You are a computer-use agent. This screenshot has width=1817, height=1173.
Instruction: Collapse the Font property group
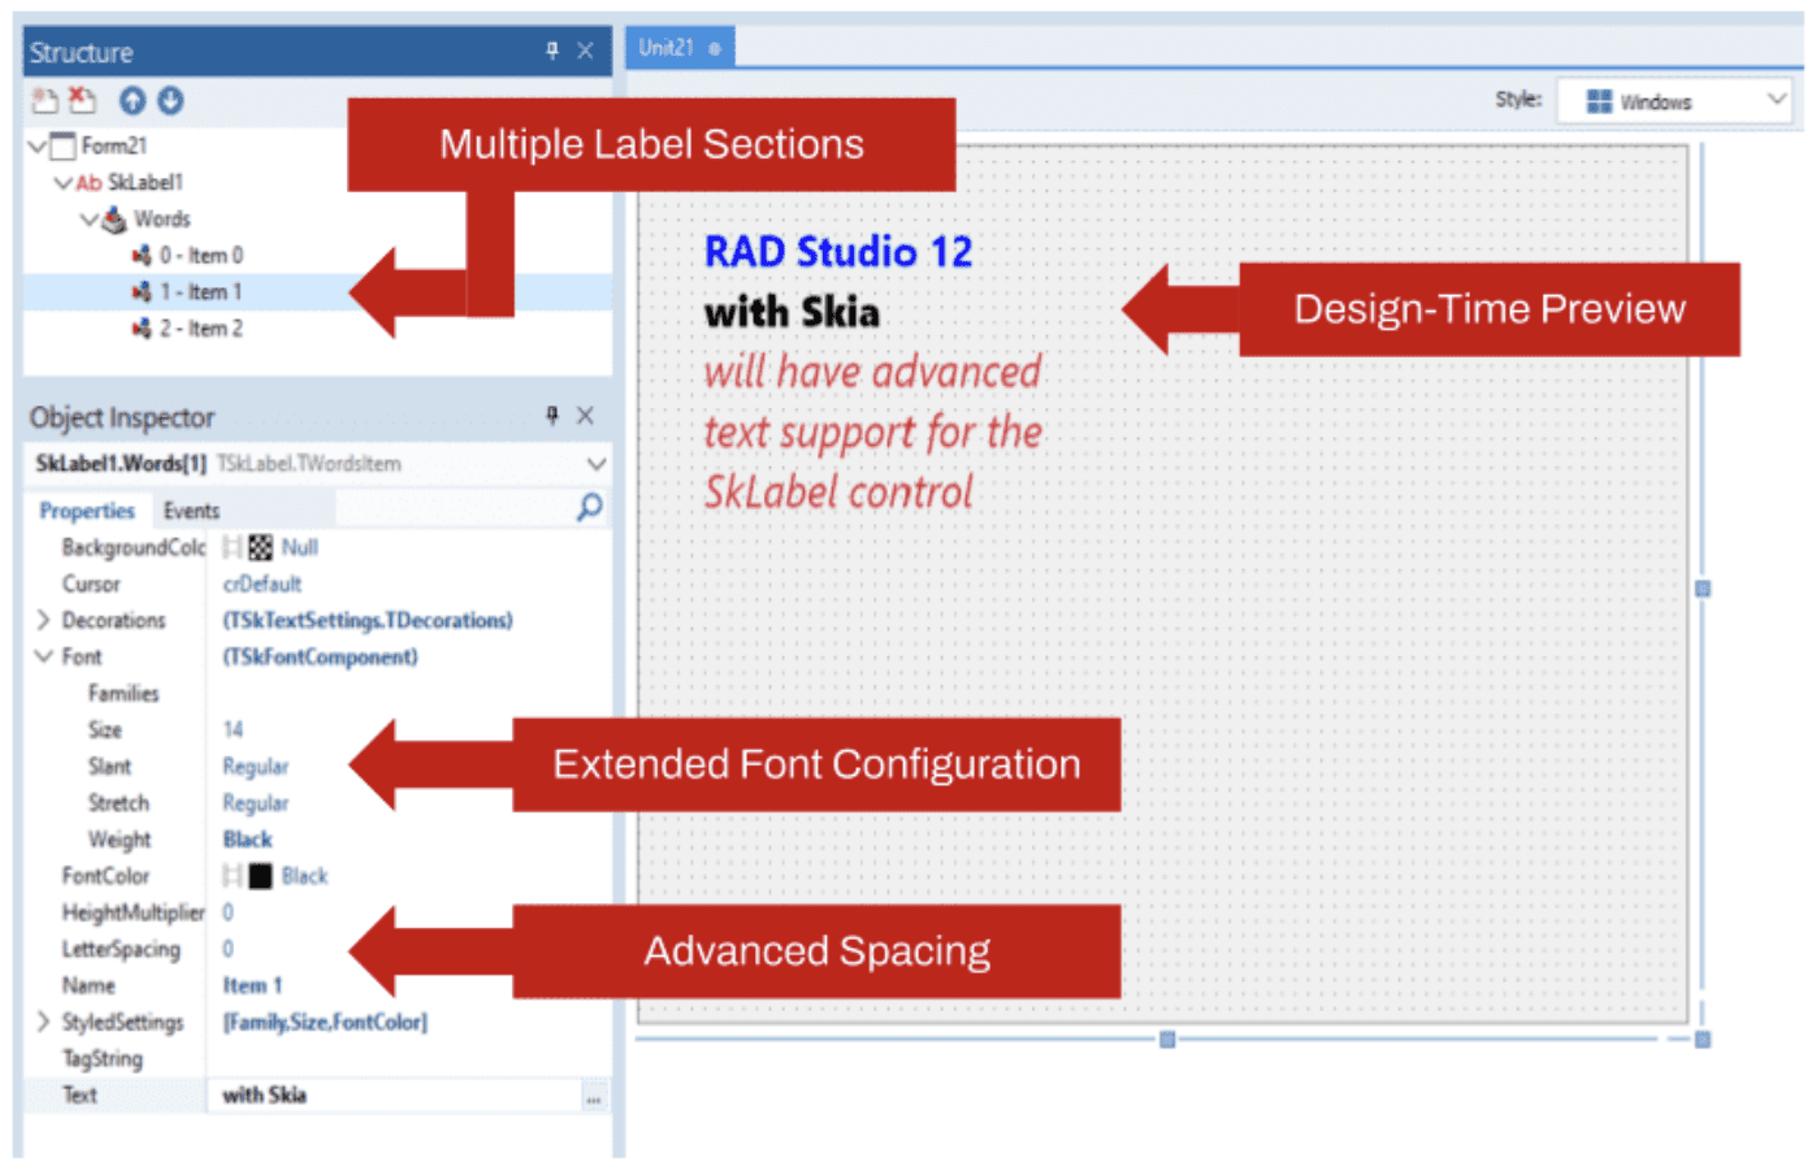pos(43,657)
